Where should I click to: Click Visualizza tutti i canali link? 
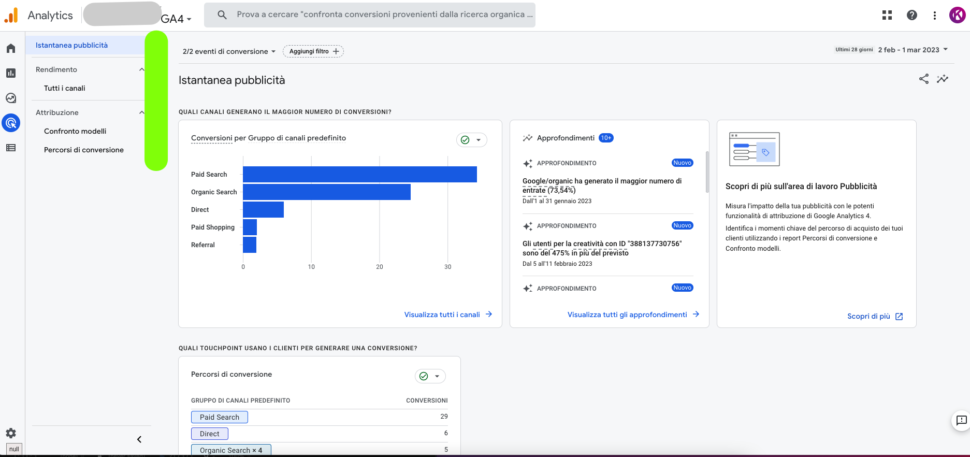point(442,314)
